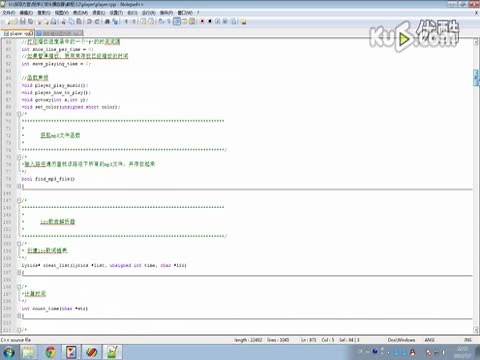
Task: Collapse the comment block at line 69
Action: pos(19,114)
